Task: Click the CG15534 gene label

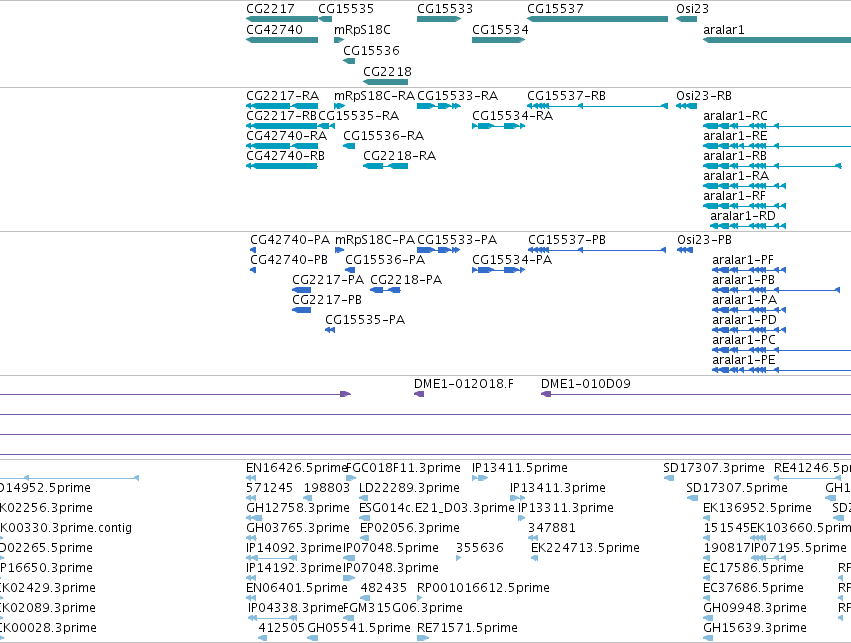Action: click(x=500, y=30)
